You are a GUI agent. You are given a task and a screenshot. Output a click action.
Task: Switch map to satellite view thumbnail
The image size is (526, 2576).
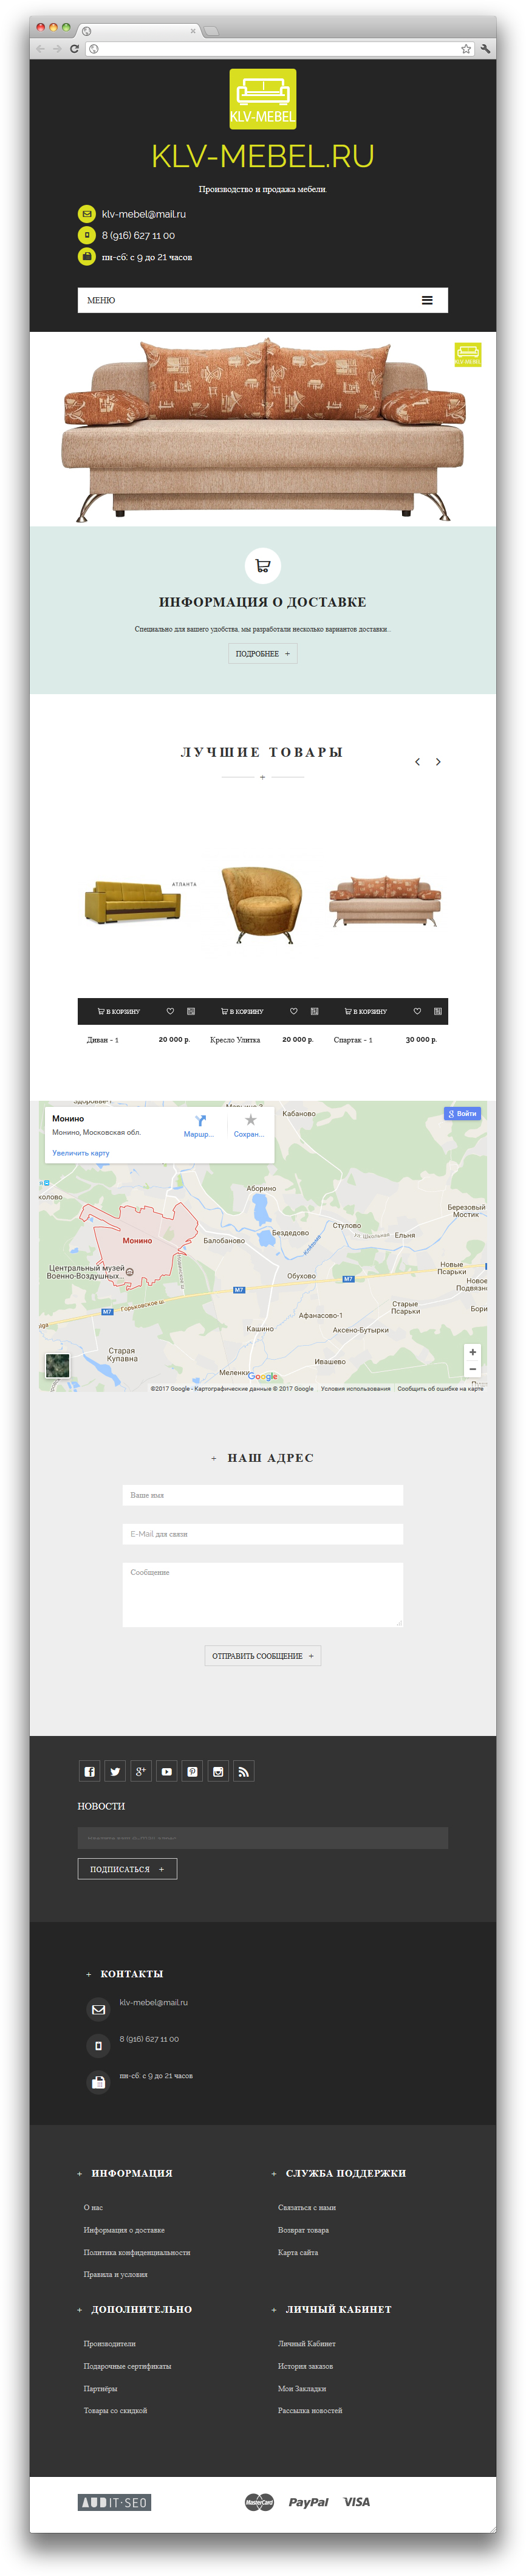click(58, 1365)
